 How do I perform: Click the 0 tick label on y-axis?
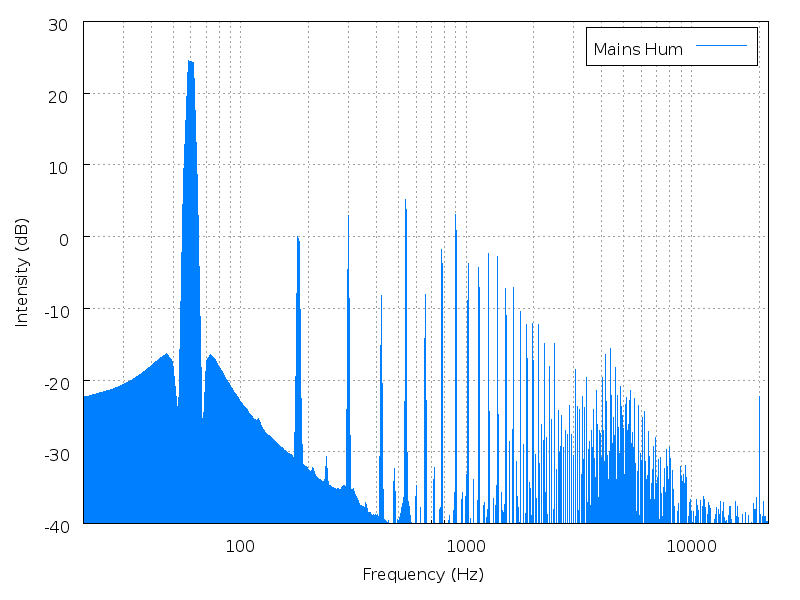pyautogui.click(x=60, y=237)
